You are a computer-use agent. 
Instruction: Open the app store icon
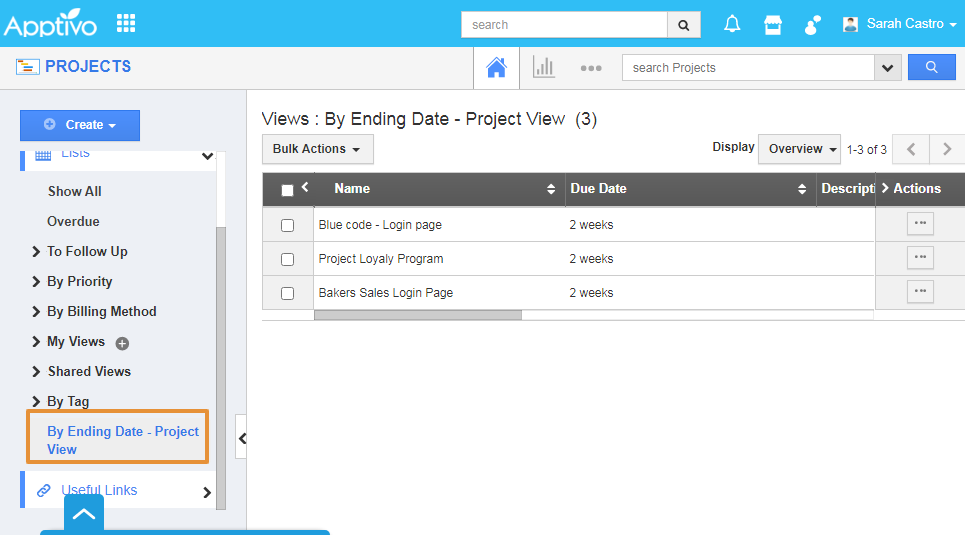[773, 24]
